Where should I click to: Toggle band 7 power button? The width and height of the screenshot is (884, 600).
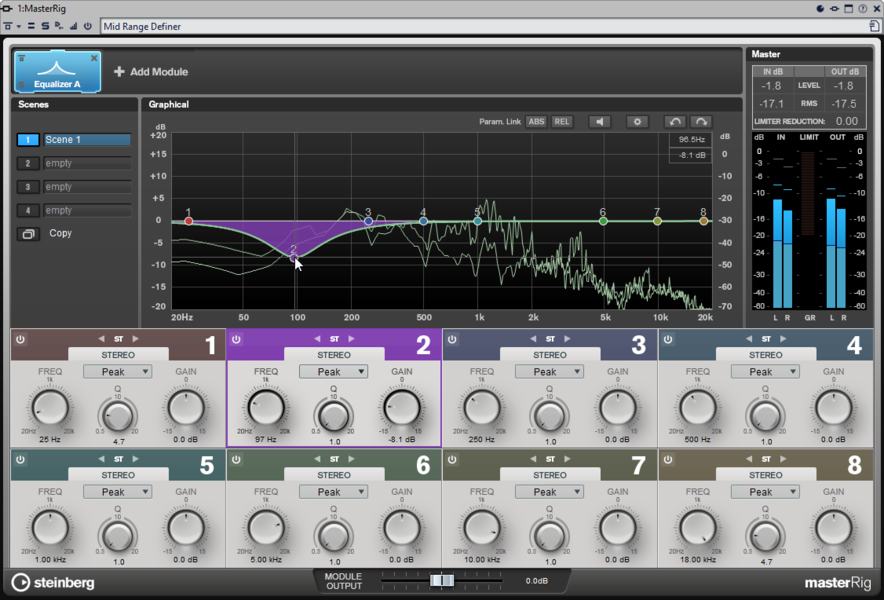pyautogui.click(x=452, y=460)
